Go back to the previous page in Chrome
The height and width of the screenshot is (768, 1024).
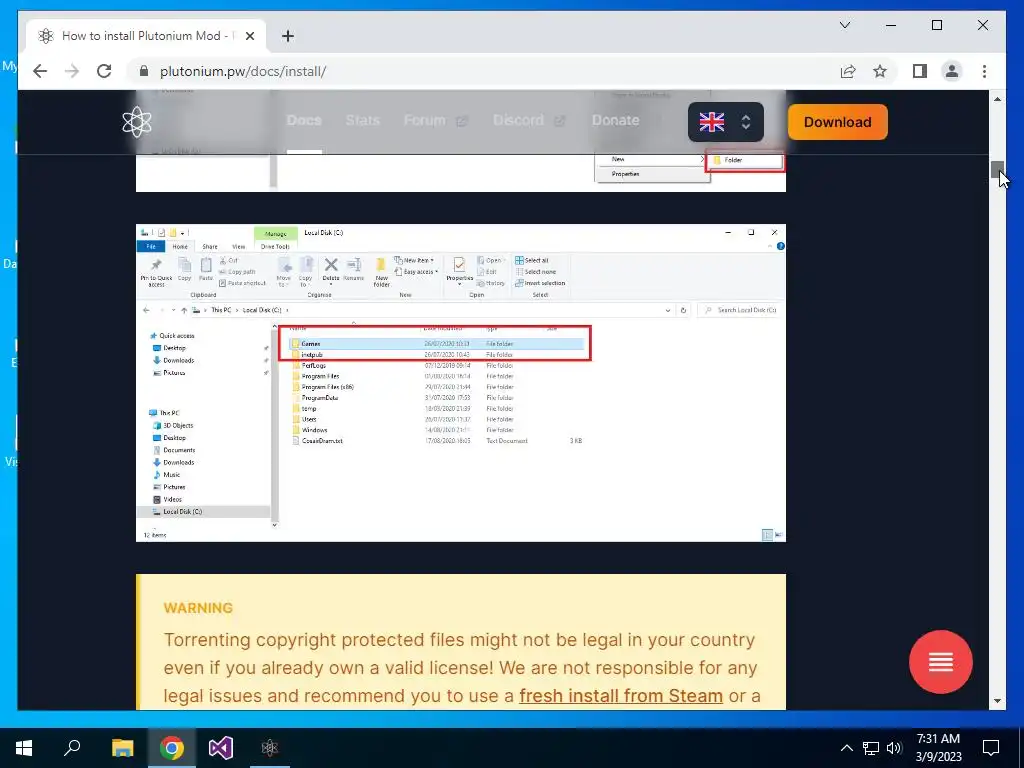40,71
